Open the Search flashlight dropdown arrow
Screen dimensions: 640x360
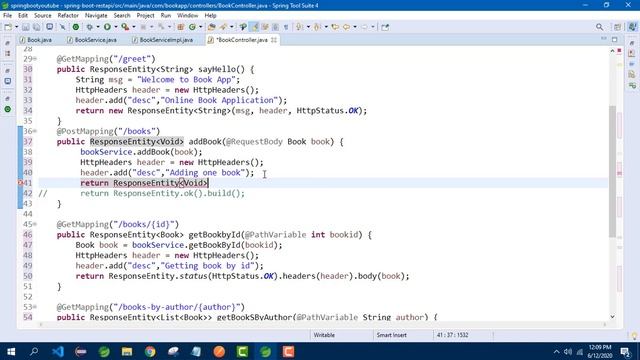click(231, 27)
